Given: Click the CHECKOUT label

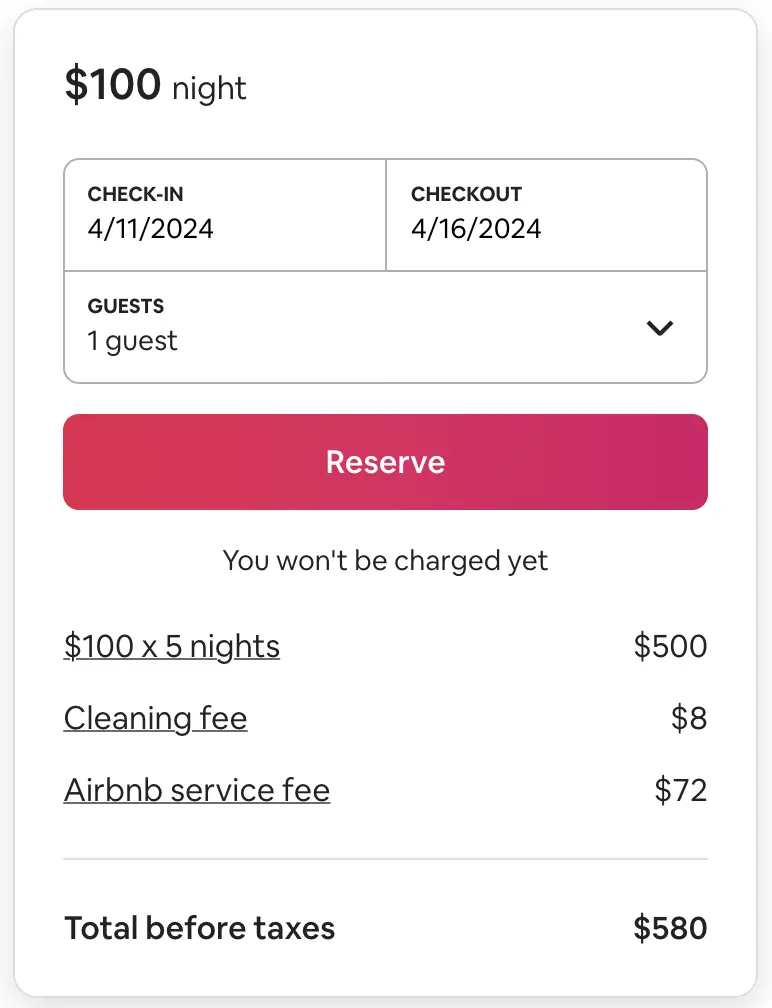Looking at the screenshot, I should (466, 194).
